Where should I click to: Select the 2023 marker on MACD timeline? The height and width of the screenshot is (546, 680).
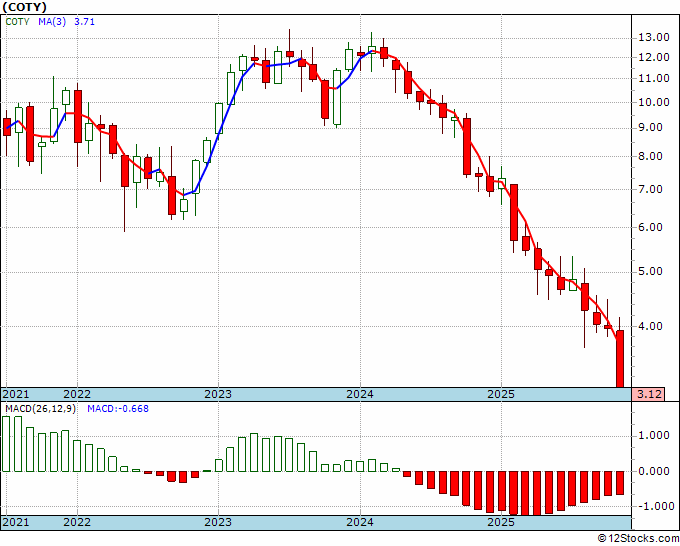tap(218, 522)
